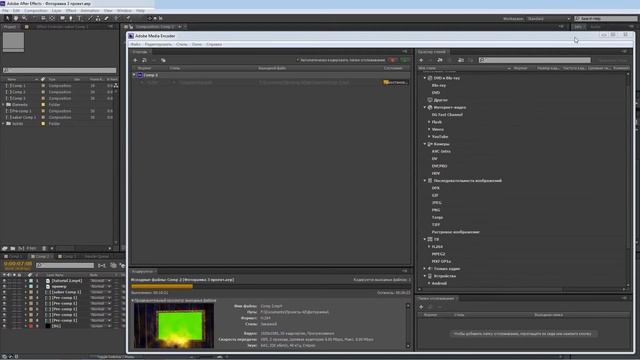Click the cameras group icon
This screenshot has height=360, width=640.
click(430, 144)
